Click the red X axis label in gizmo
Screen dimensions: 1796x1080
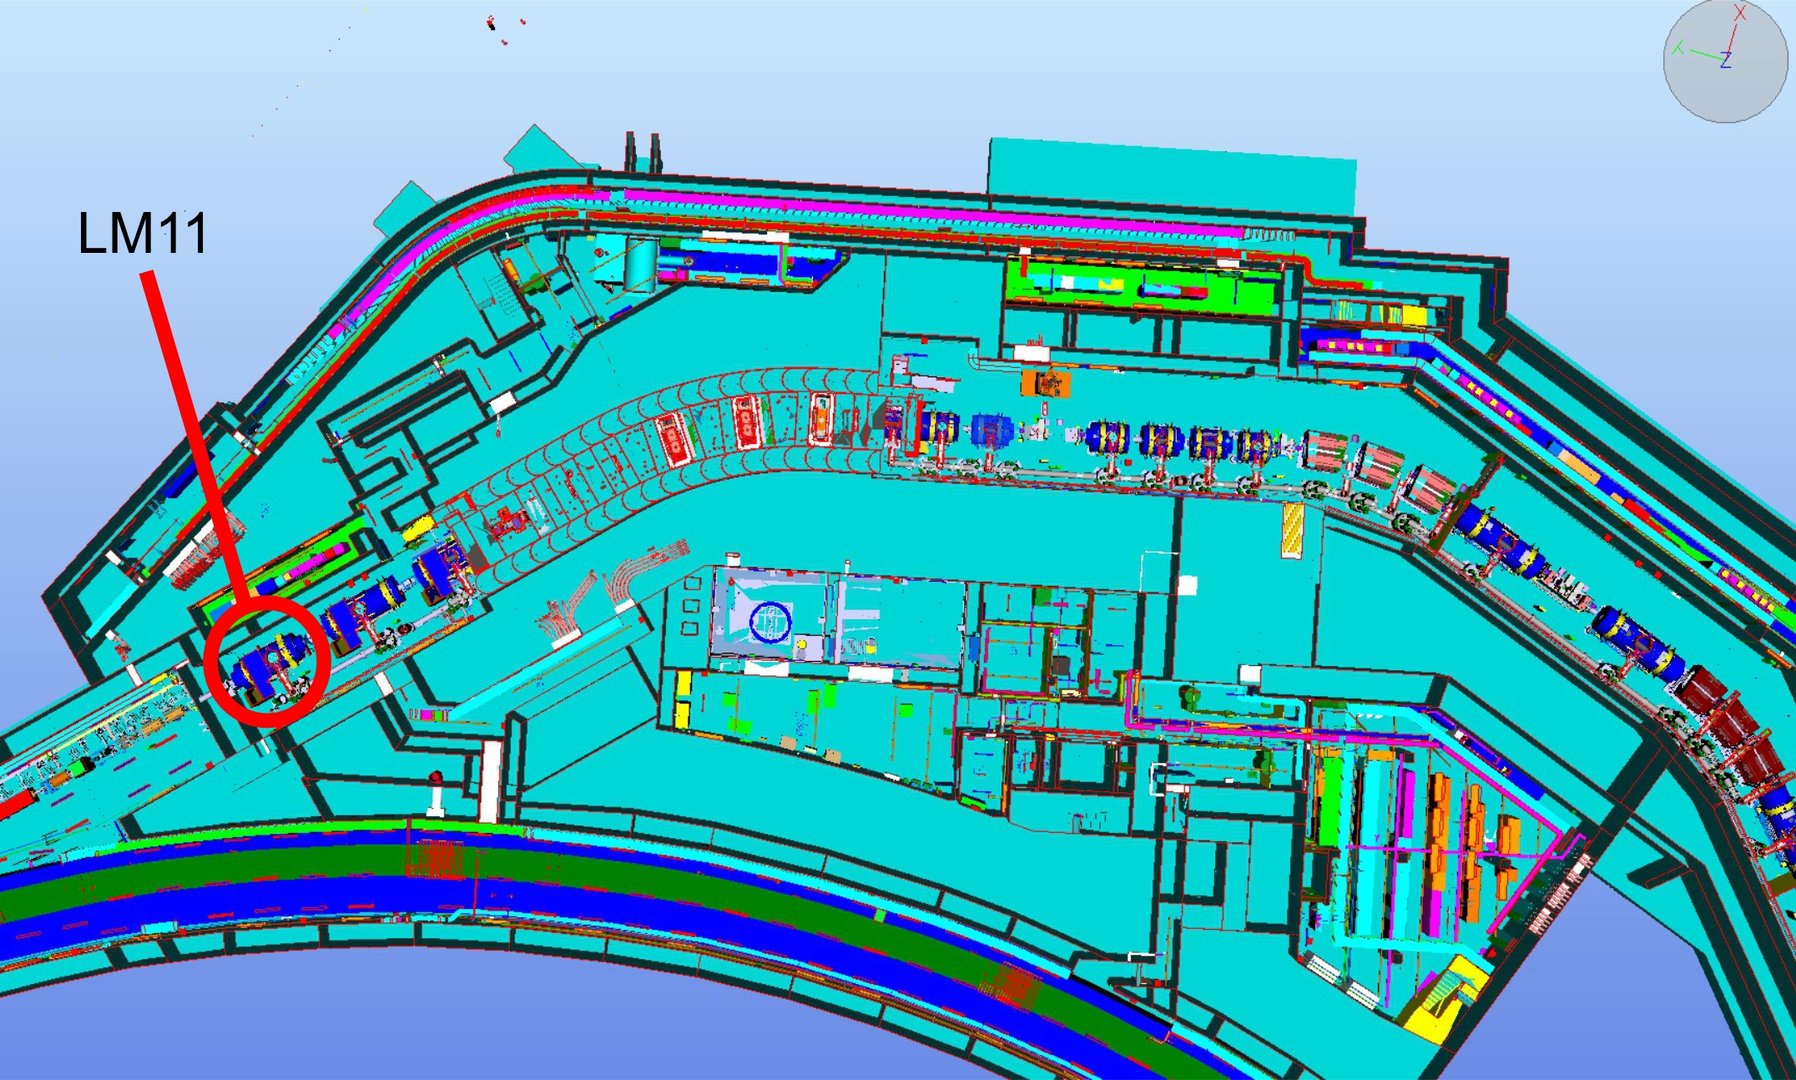pyautogui.click(x=1741, y=13)
